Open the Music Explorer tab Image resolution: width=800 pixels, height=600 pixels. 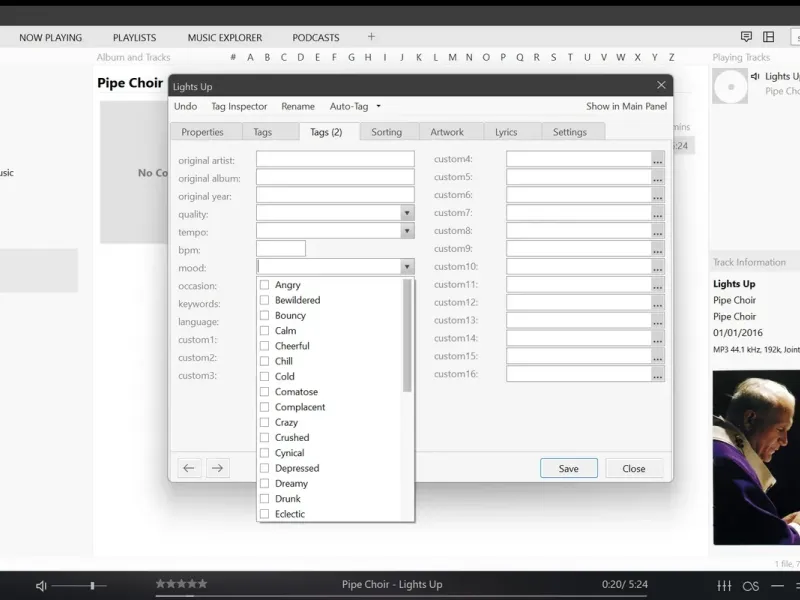[225, 38]
